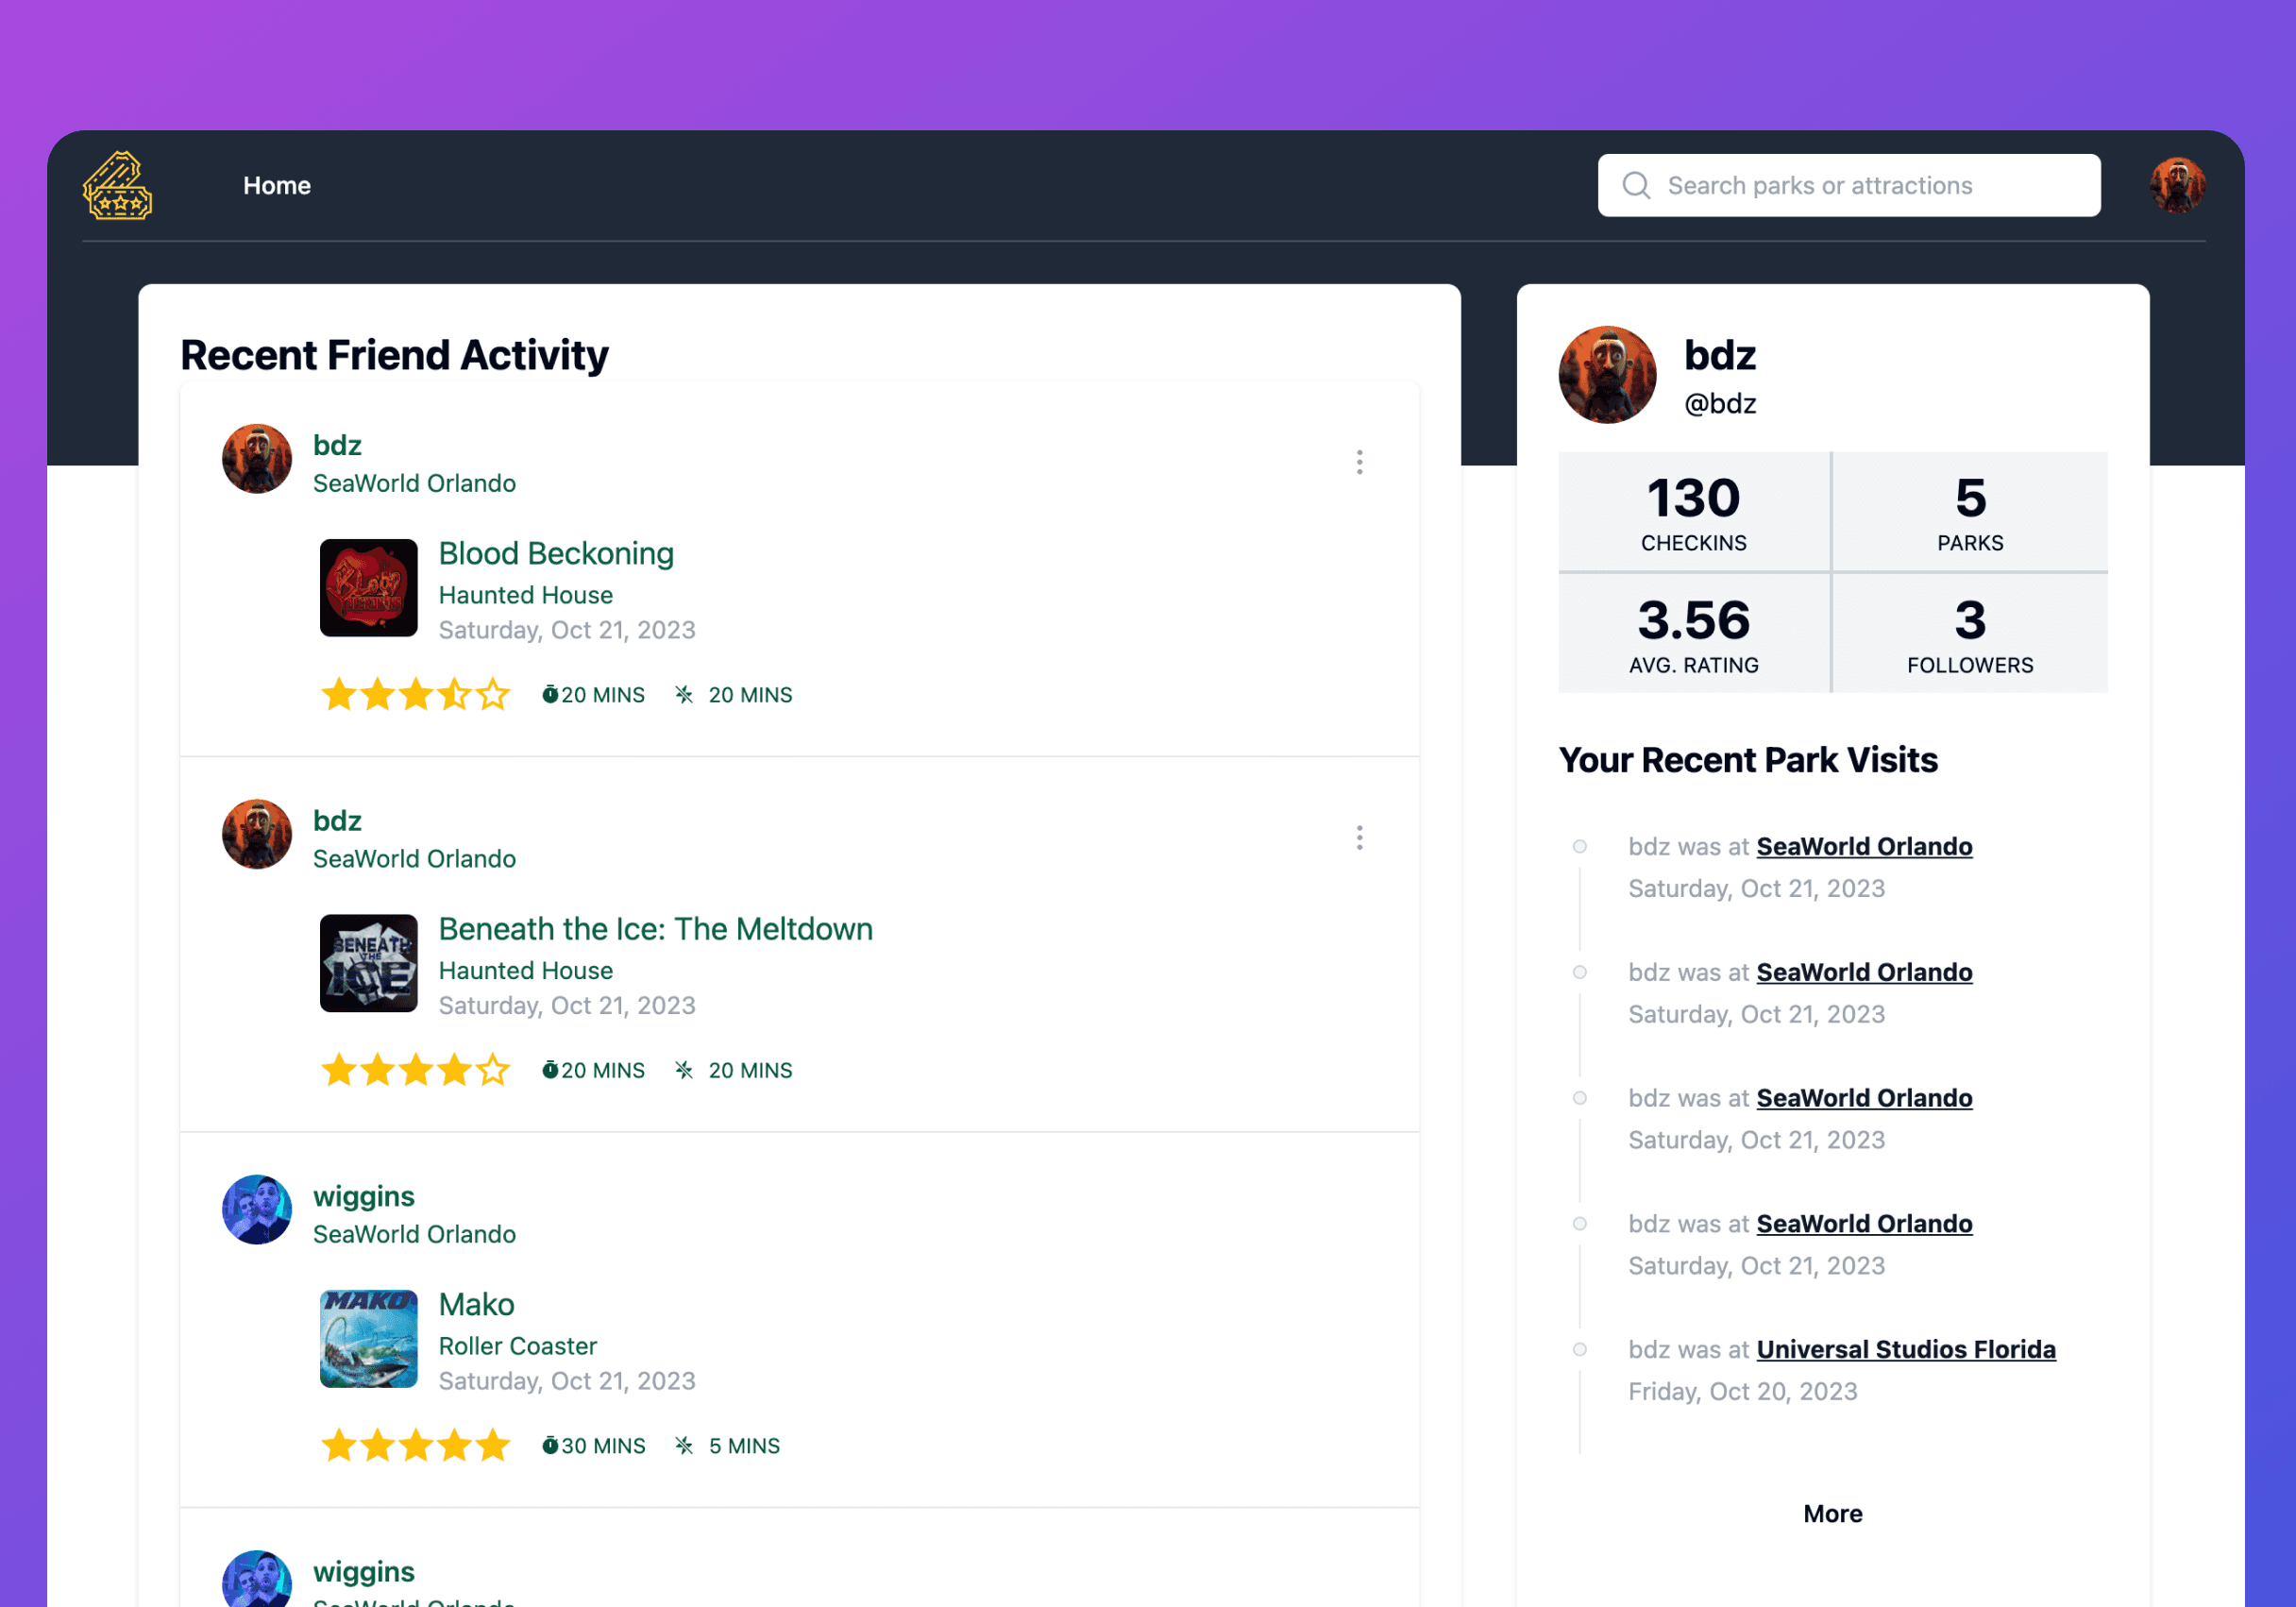Open the Mako attraction title

tap(476, 1304)
